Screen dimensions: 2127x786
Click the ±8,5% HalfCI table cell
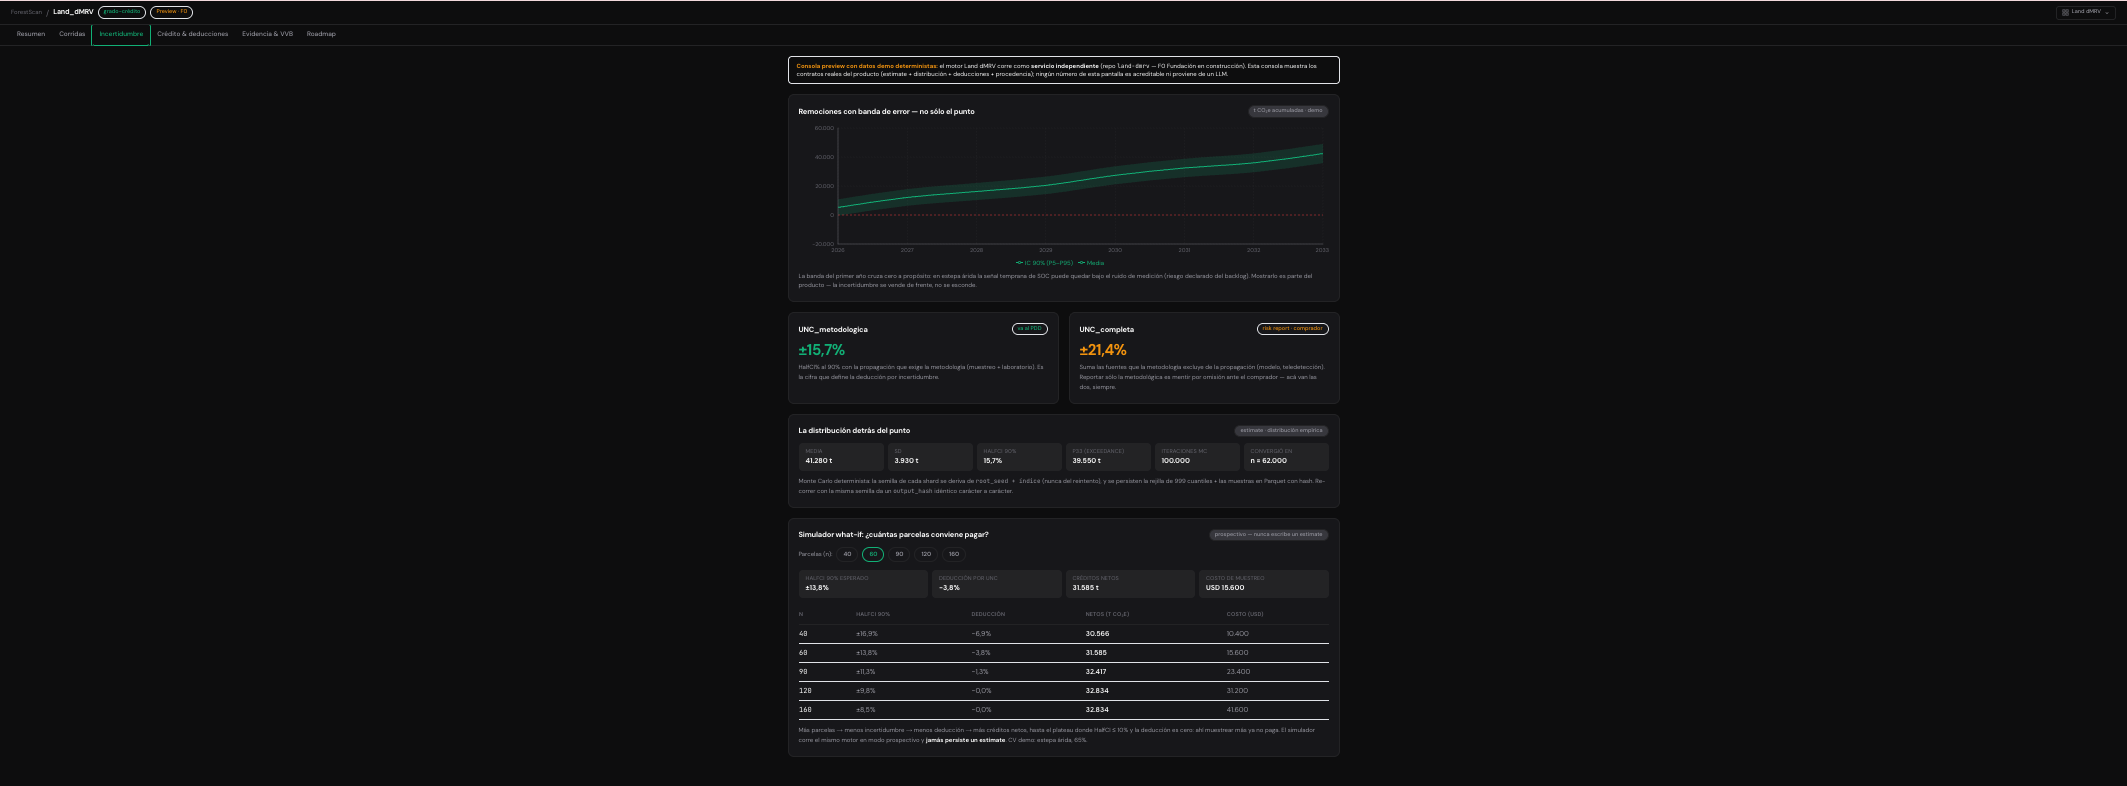click(866, 710)
